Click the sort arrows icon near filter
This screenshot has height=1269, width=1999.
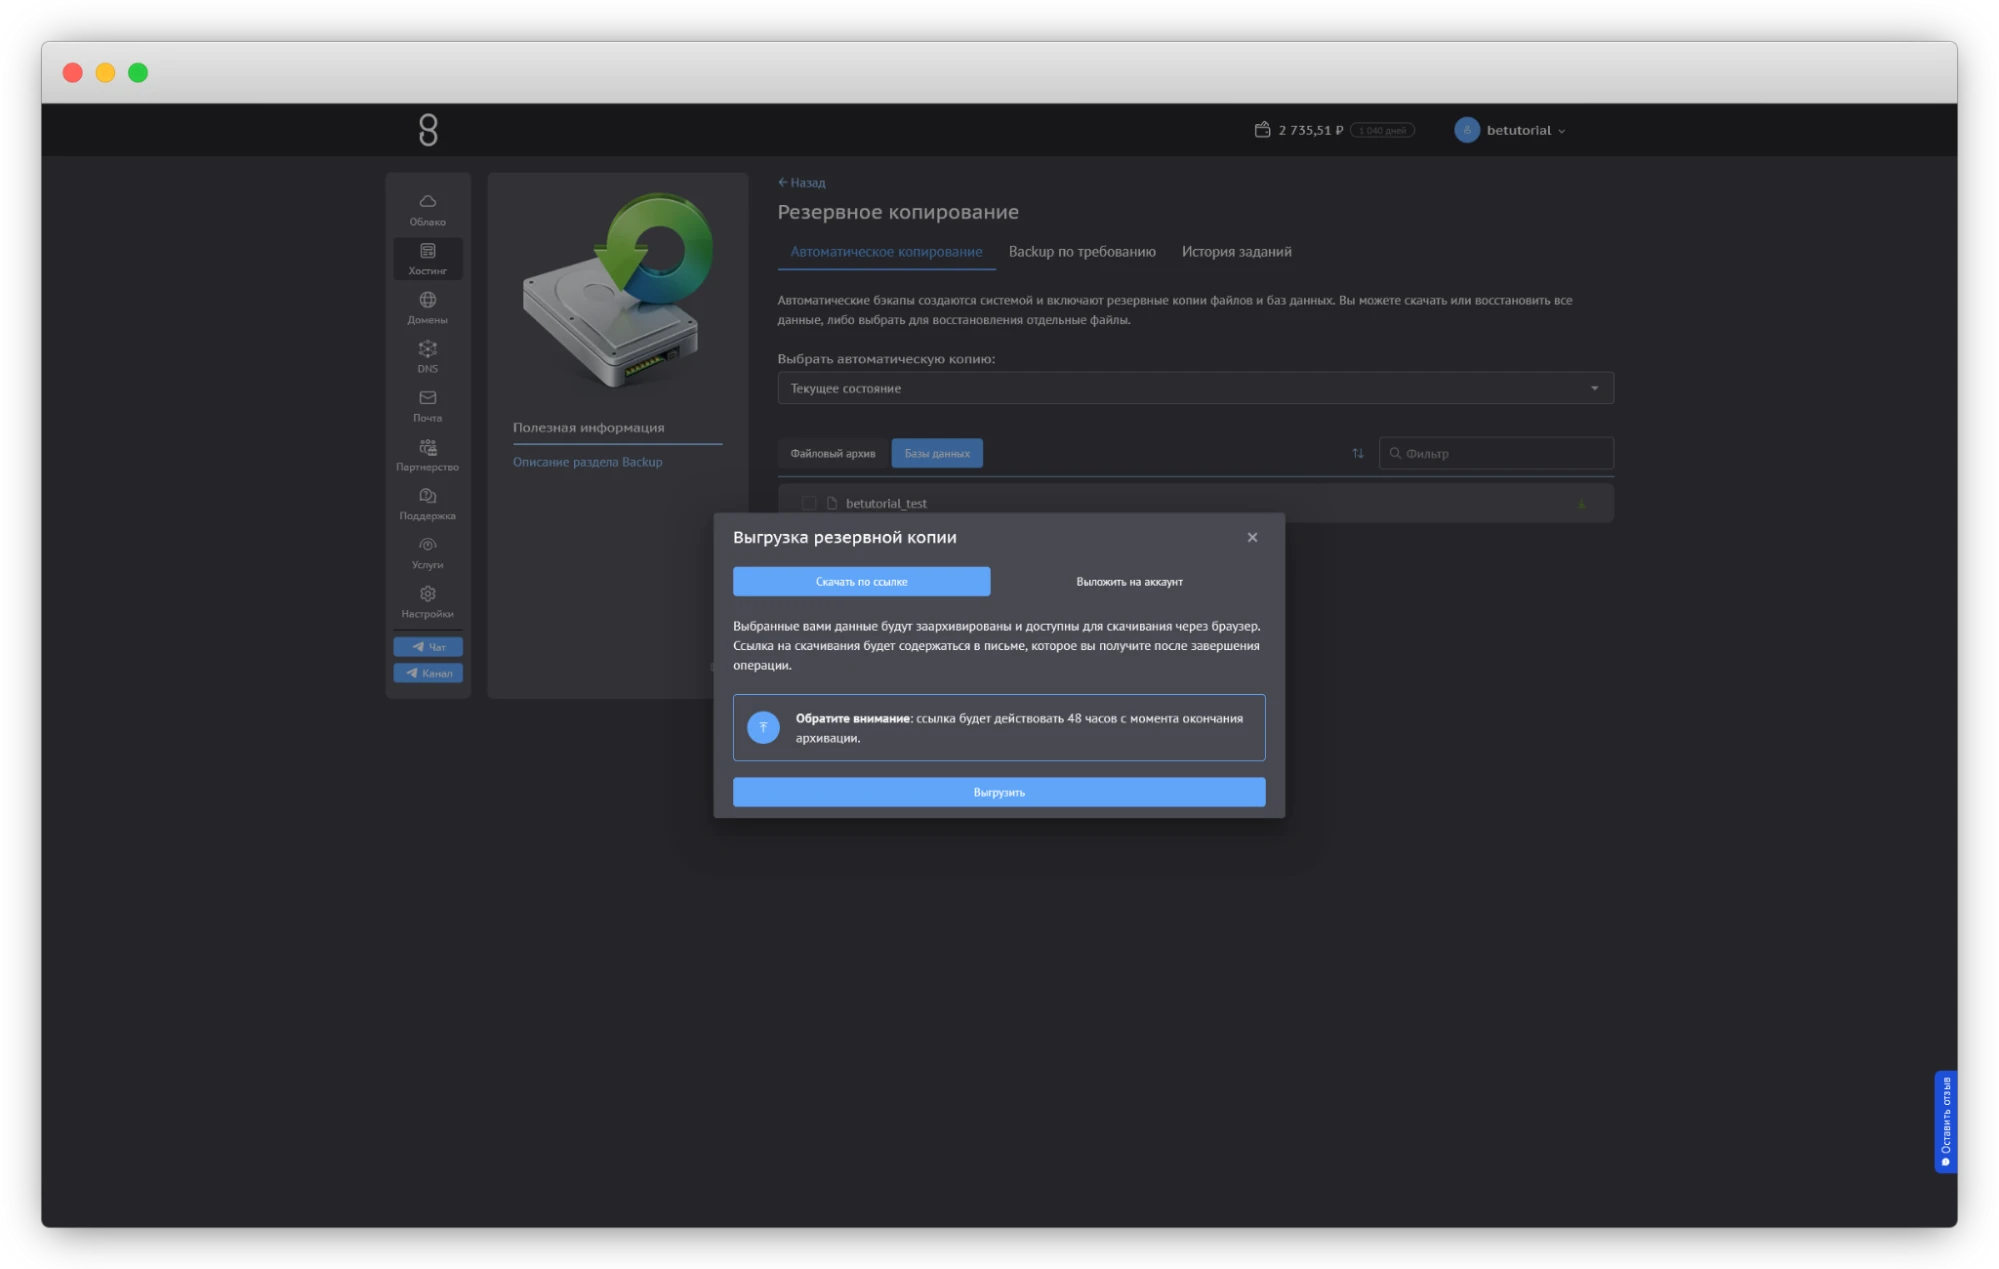coord(1357,453)
